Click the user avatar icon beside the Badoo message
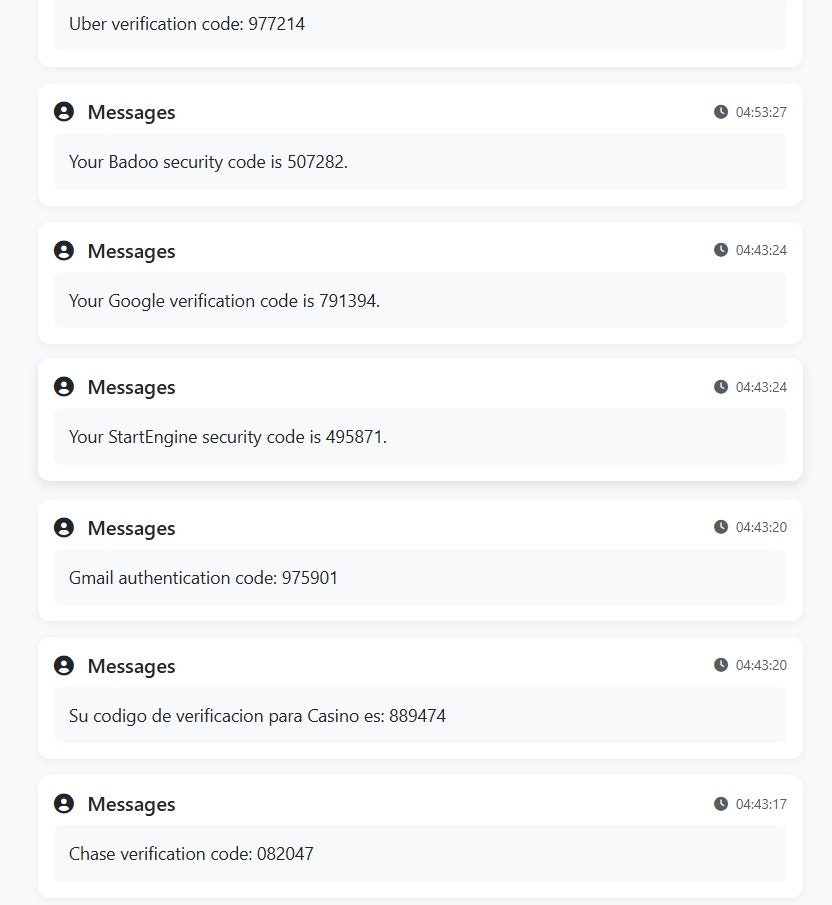Screen dimensions: 832x905 tap(64, 111)
